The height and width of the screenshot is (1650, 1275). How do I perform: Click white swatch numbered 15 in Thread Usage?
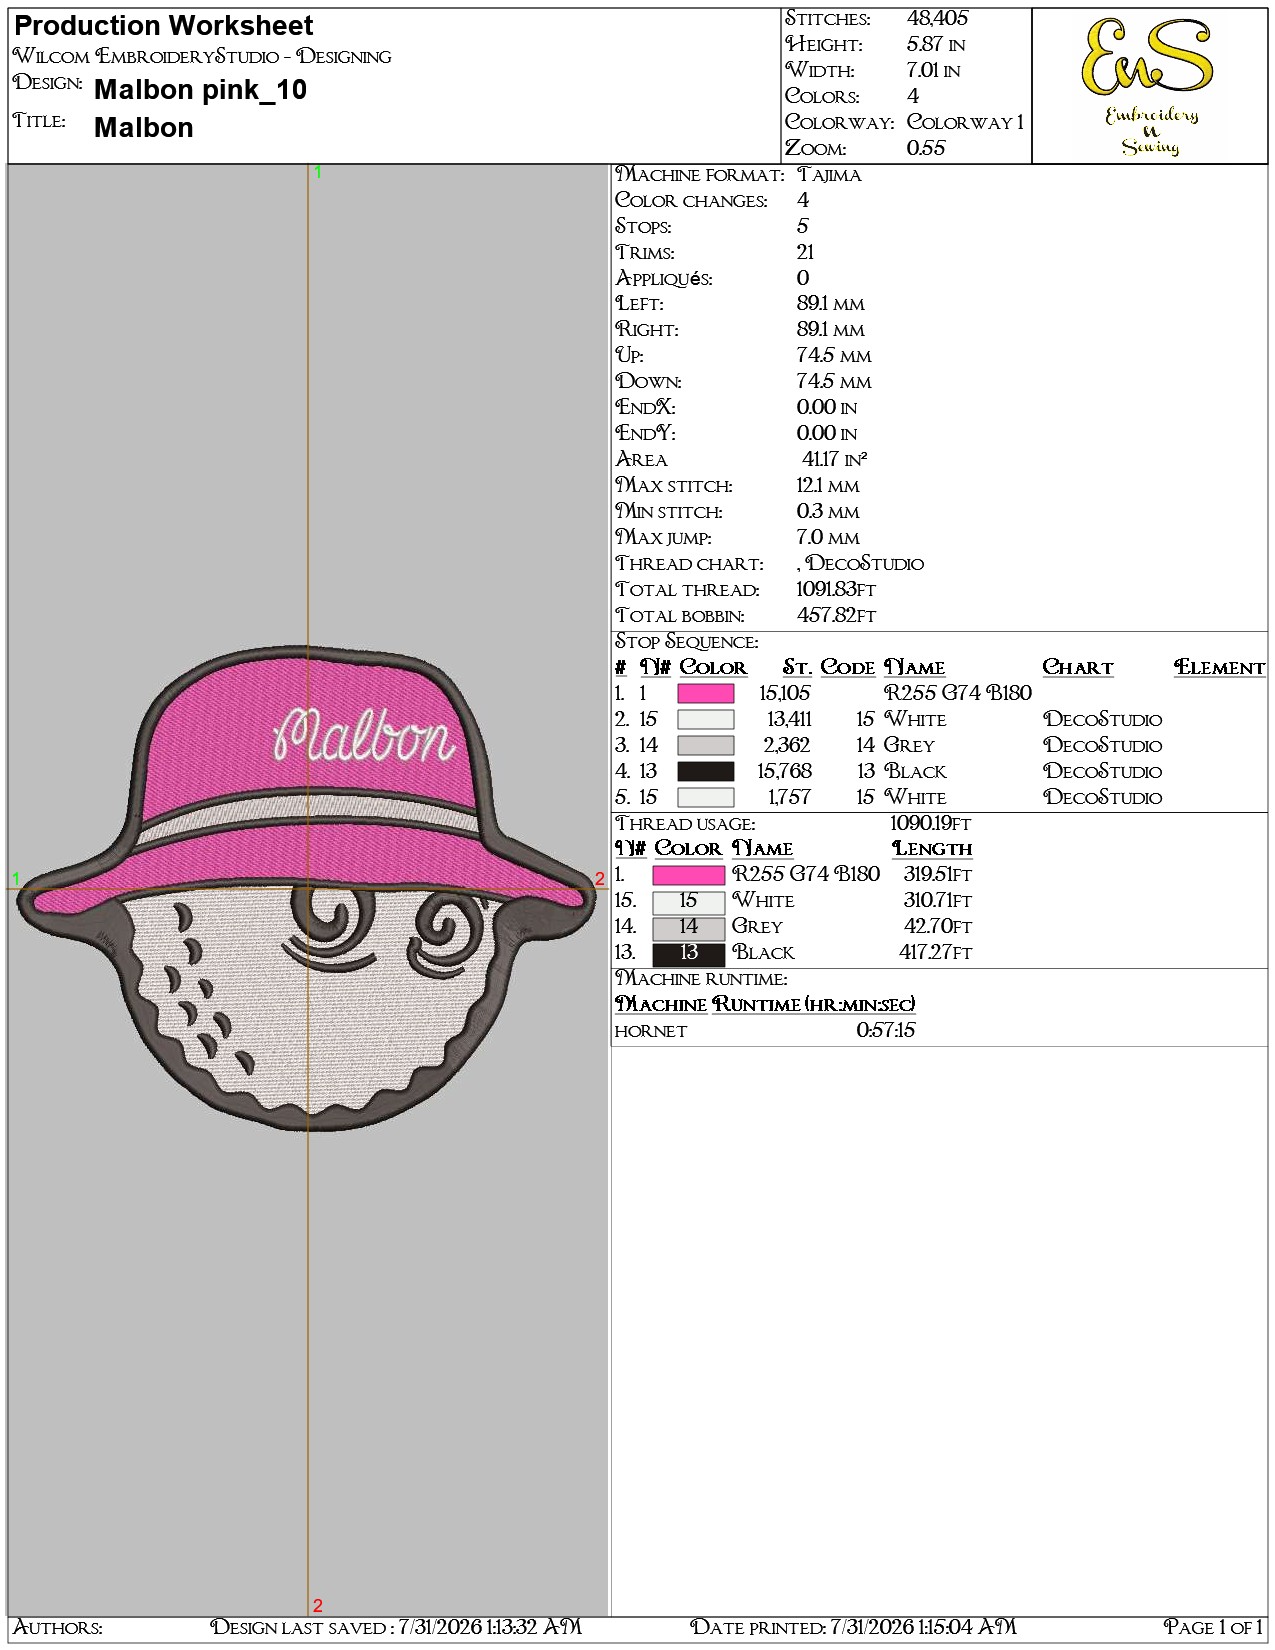click(688, 901)
